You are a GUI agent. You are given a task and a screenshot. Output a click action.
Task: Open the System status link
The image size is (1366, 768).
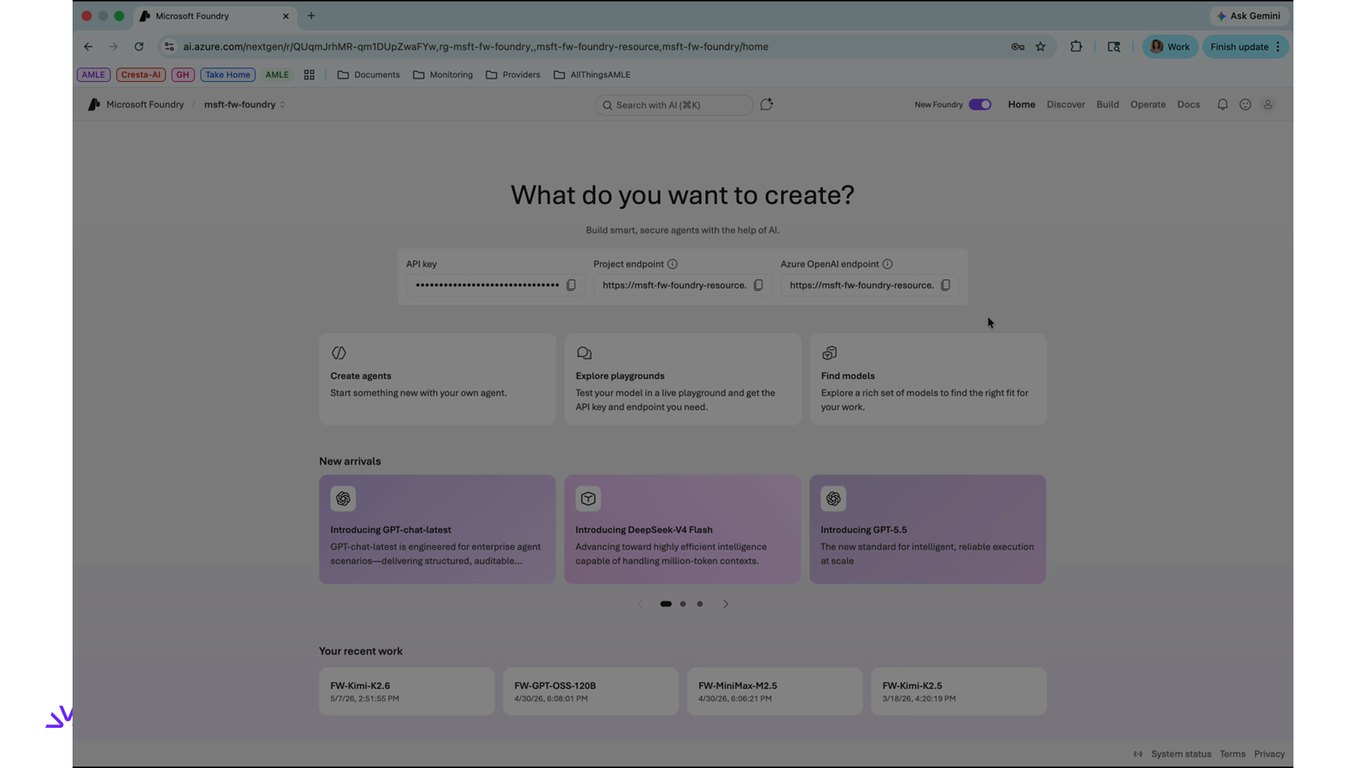1181,754
